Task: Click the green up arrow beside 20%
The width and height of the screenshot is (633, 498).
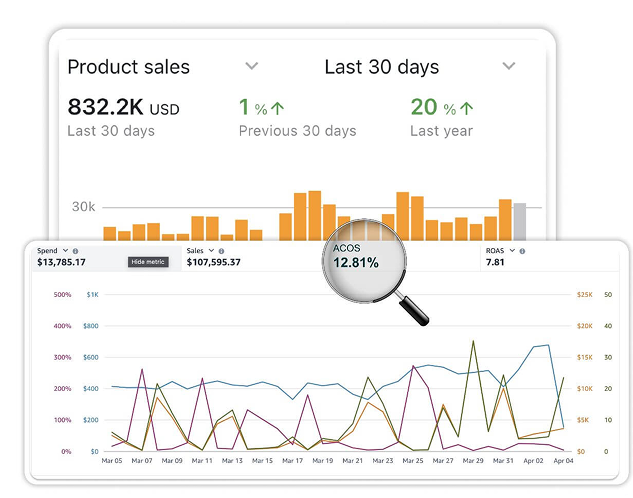Action: 466,108
